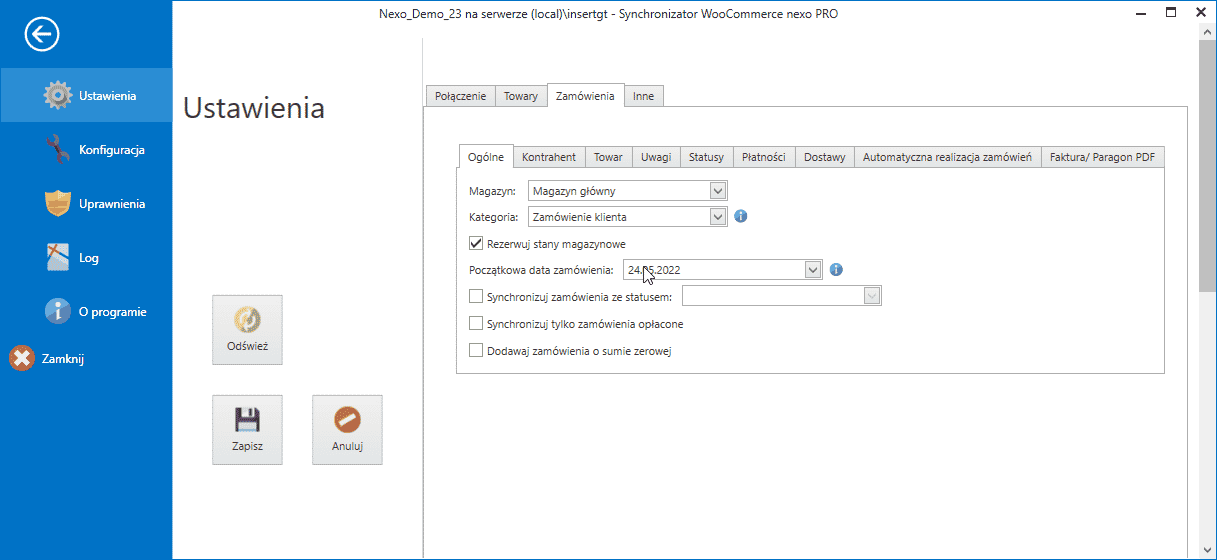The image size is (1217, 560).
Task: Open the Uwagi sub-tab
Action: (656, 157)
